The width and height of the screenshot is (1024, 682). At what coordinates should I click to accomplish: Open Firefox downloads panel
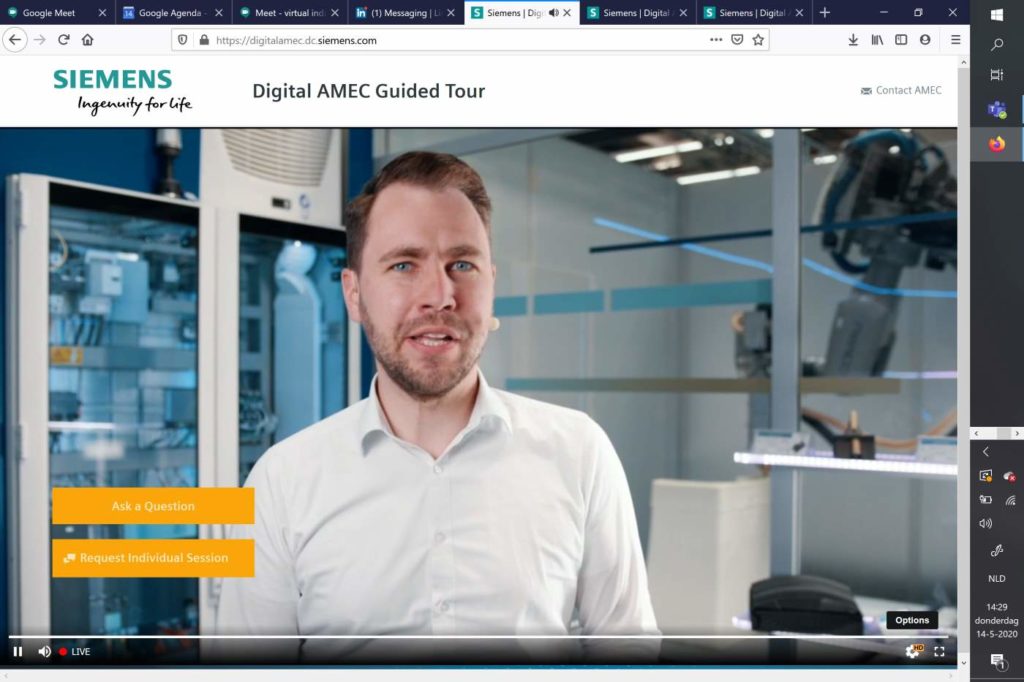(x=853, y=40)
